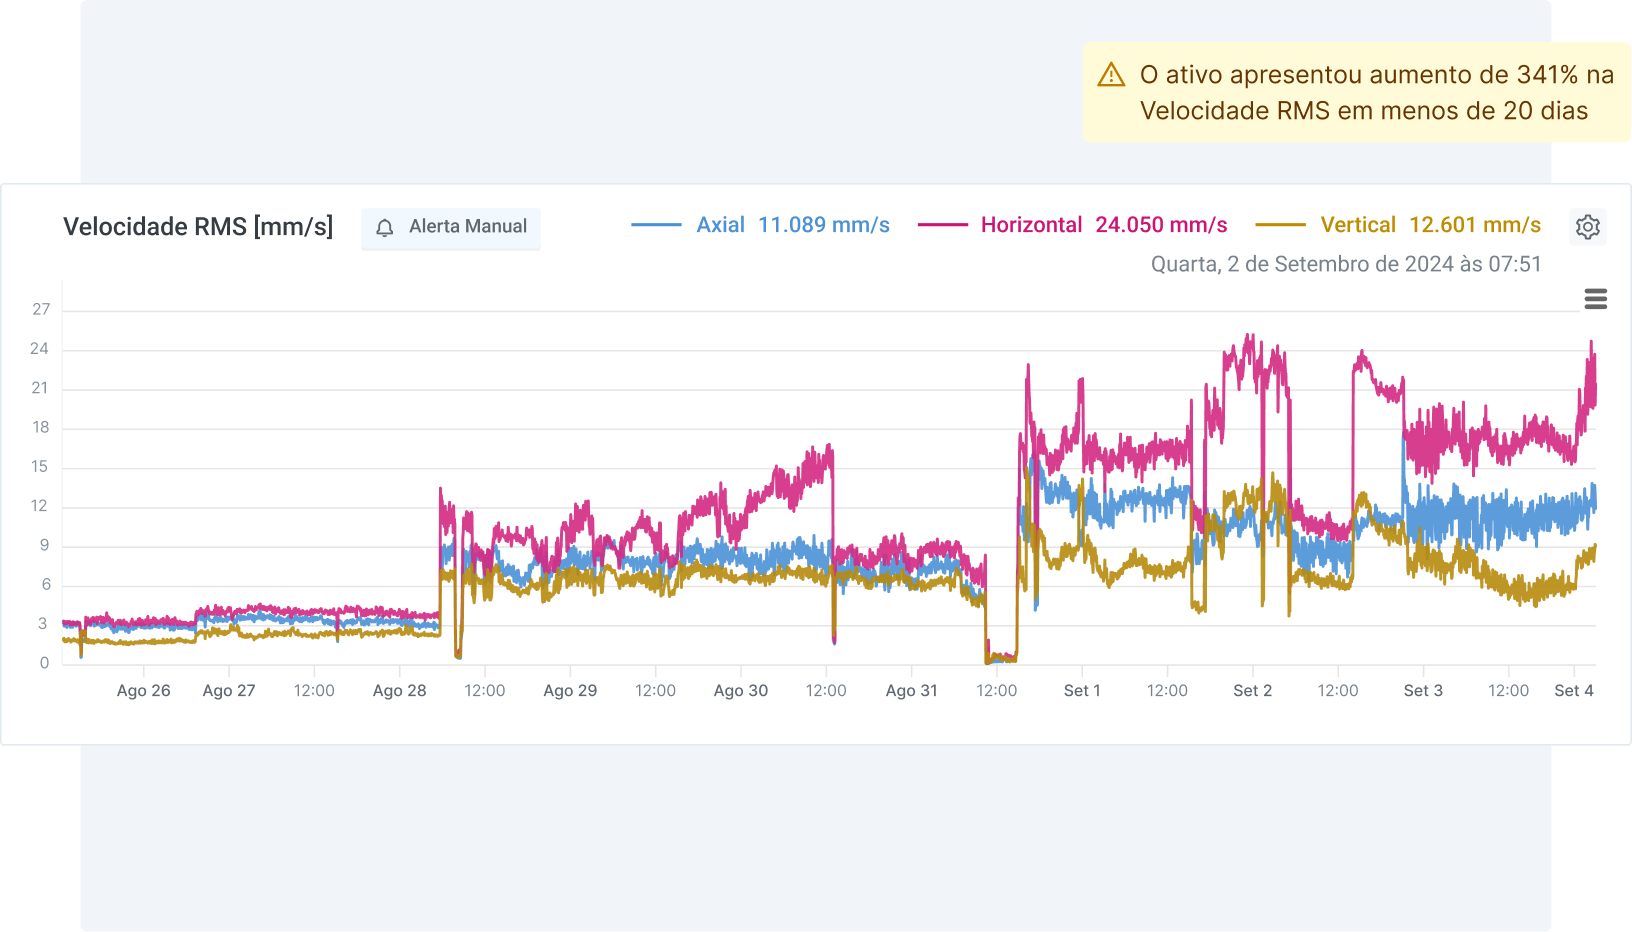Click the bell icon beside Alerta Manual
The width and height of the screenshot is (1632, 932).
pos(385,228)
